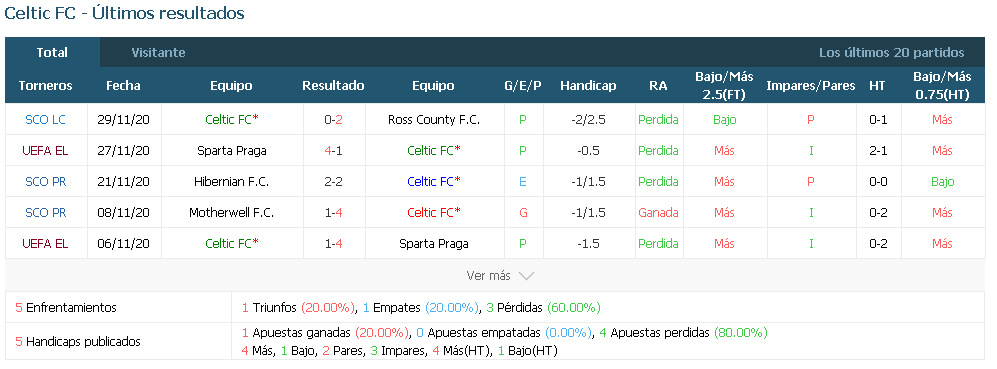This screenshot has height=369, width=997.
Task: Open SCO PR tournament on 08/11/20 row
Action: (45, 212)
